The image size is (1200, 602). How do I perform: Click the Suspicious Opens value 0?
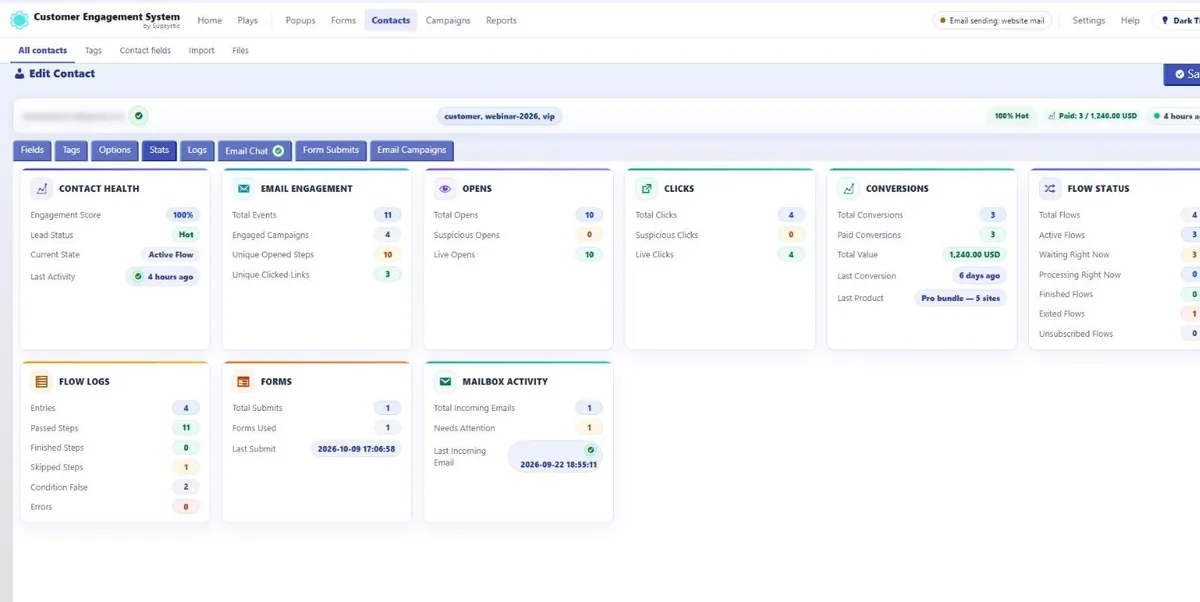(x=589, y=235)
